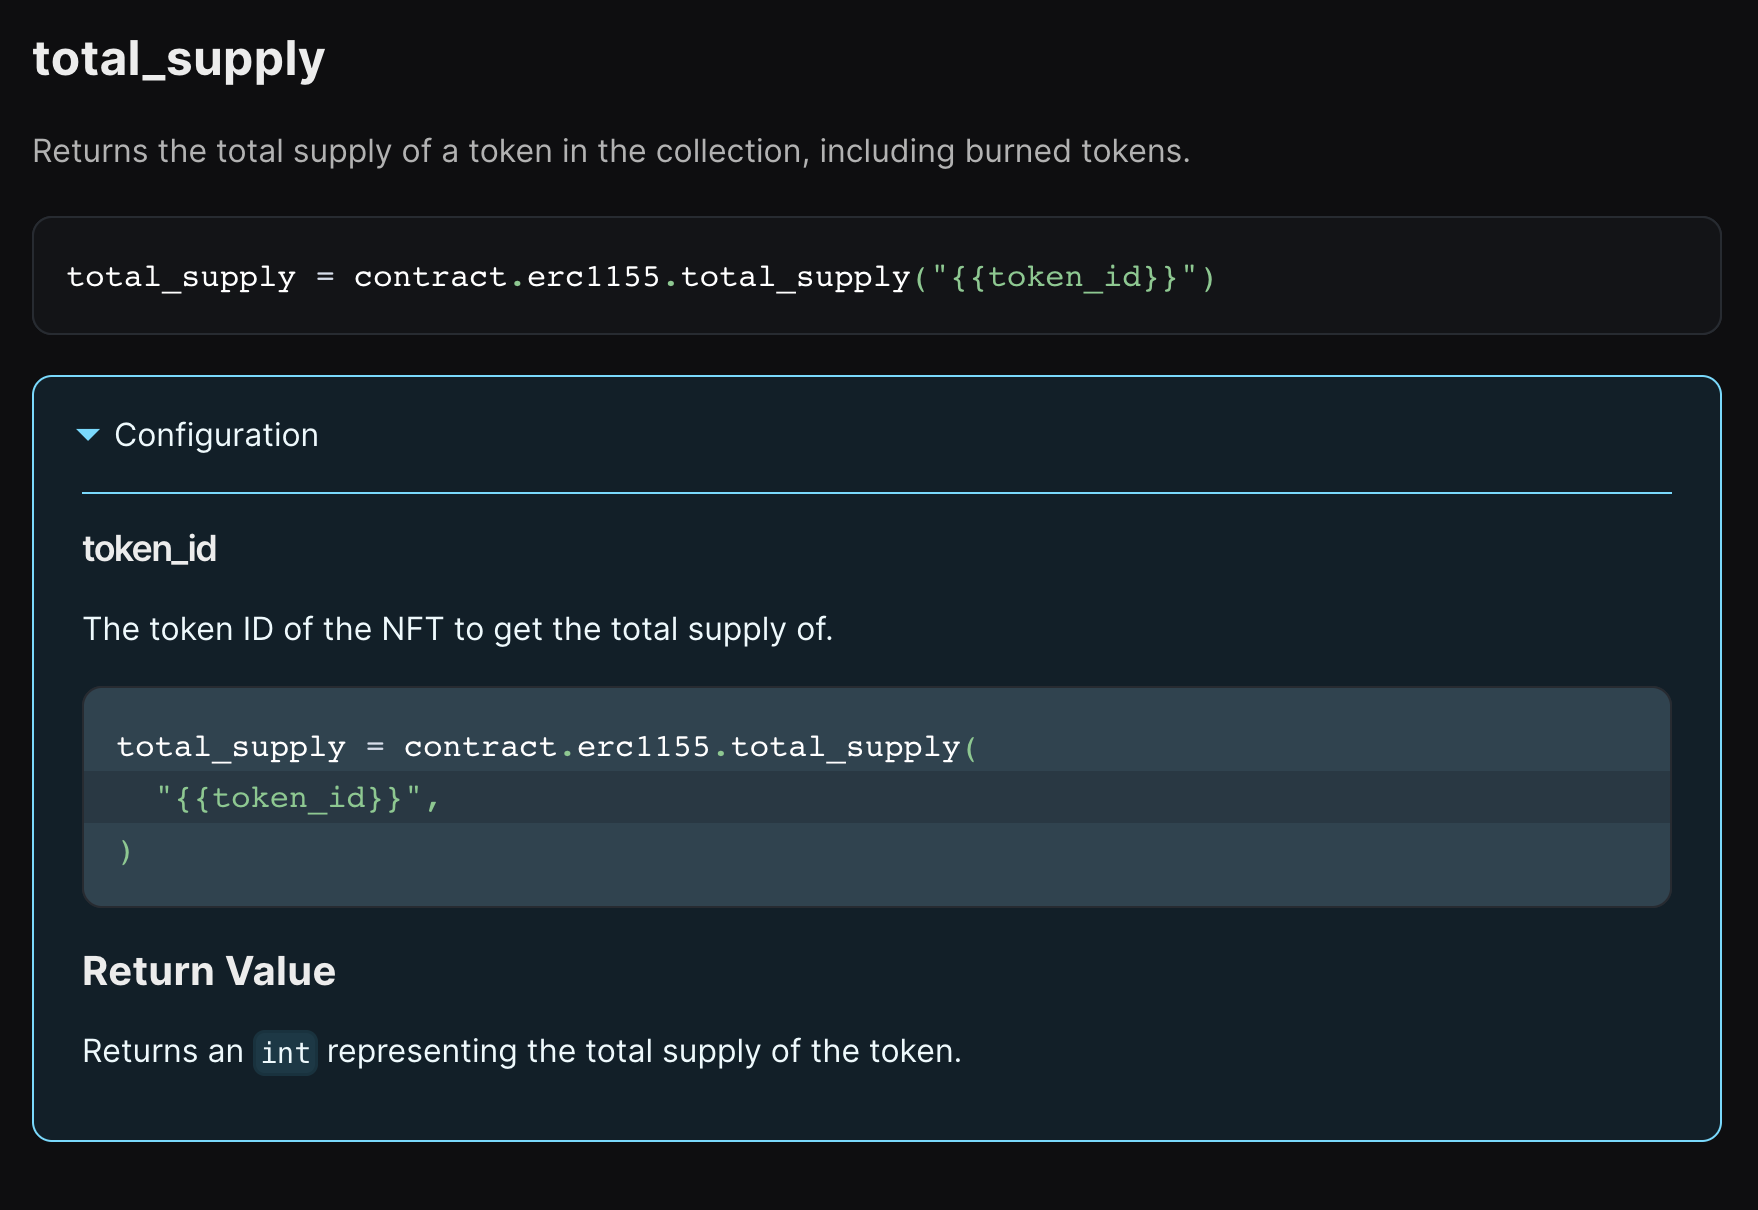
Task: Click the description mentioning burned tokens
Action: pyautogui.click(x=611, y=151)
